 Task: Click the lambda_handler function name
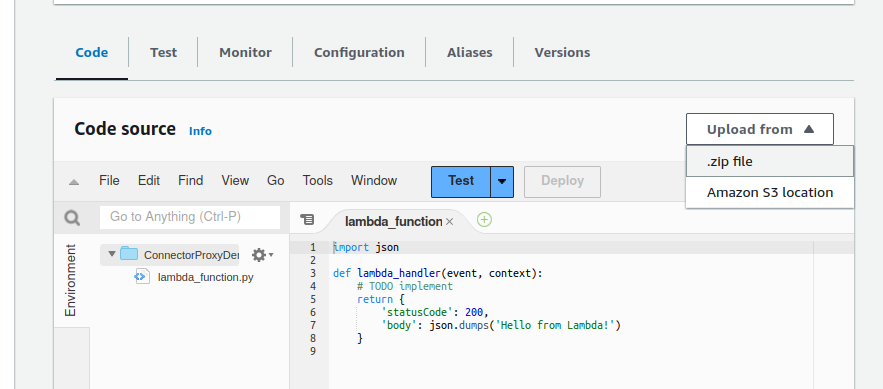coord(399,274)
